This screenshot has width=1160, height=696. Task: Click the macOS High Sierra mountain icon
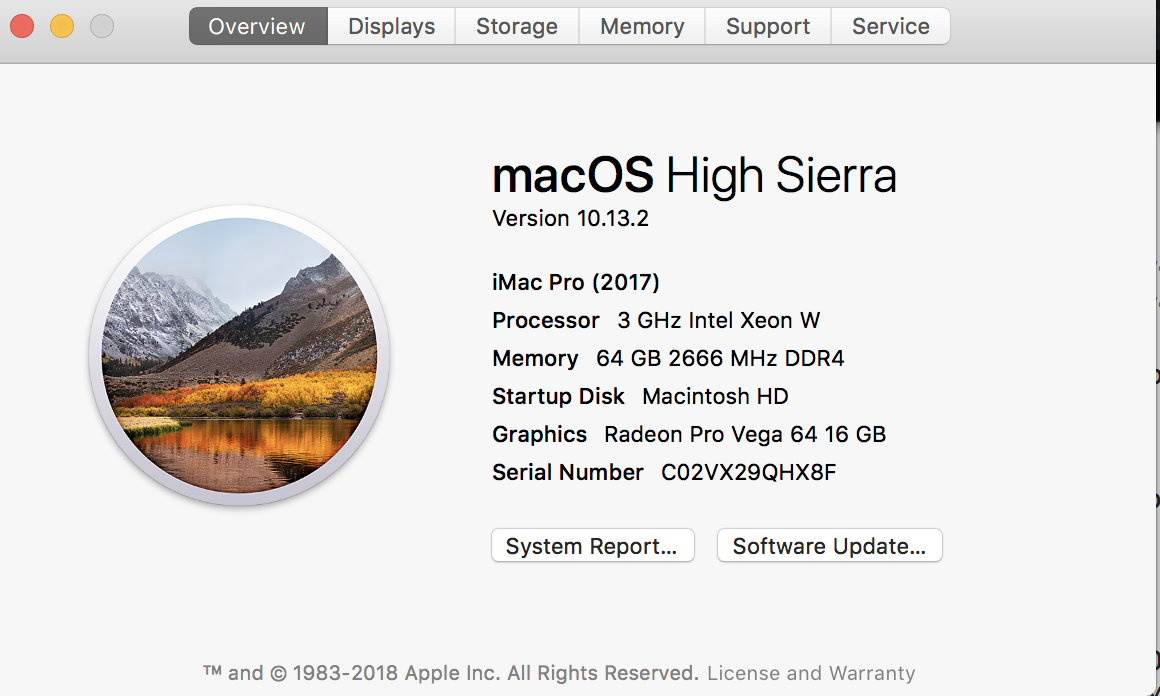tap(239, 356)
